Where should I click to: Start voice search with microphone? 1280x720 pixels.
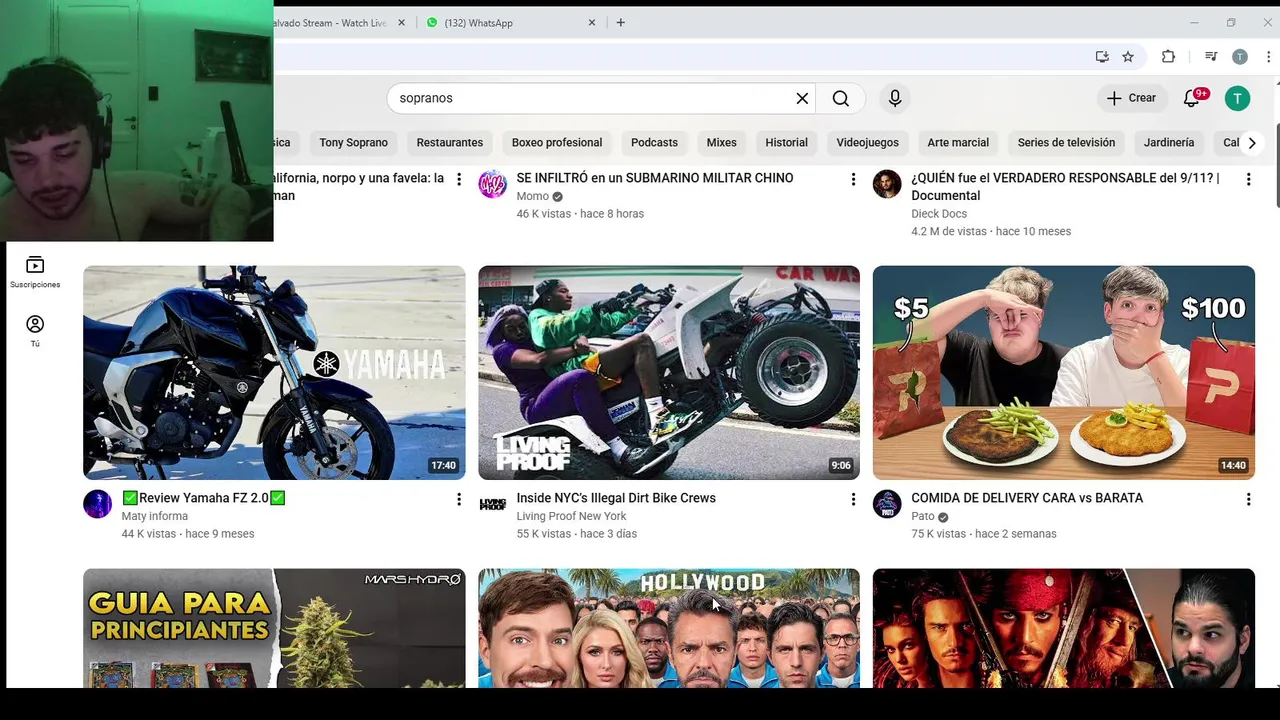click(x=895, y=98)
